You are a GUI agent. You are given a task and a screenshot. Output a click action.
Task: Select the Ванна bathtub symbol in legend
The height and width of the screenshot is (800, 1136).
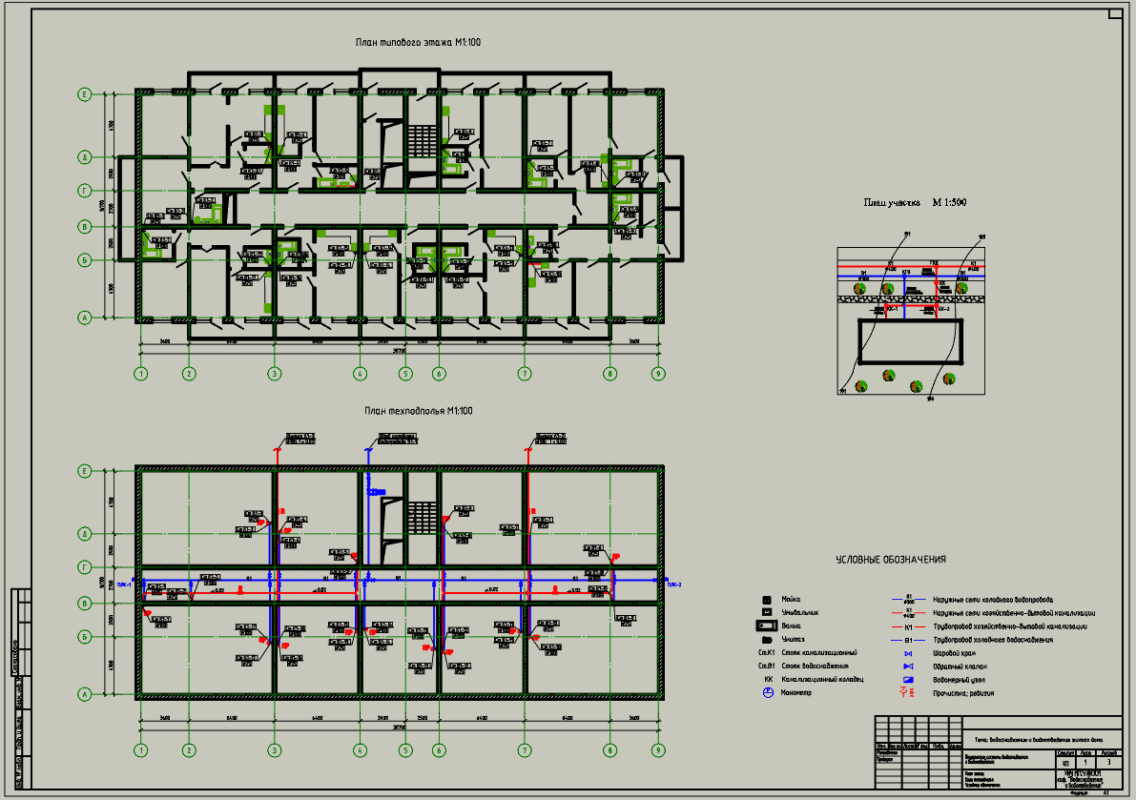(767, 625)
